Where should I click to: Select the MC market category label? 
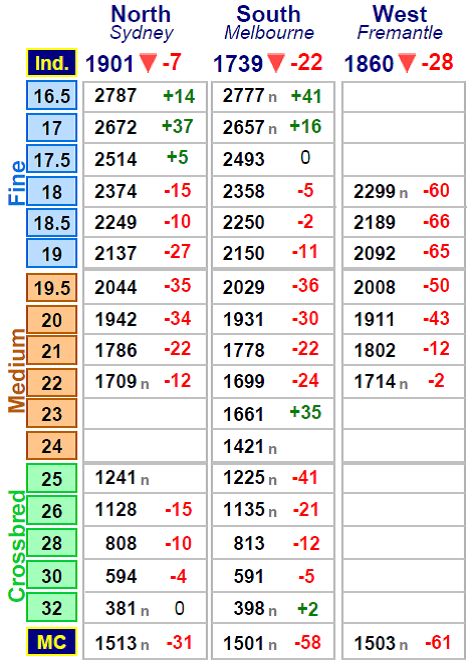pyautogui.click(x=51, y=641)
